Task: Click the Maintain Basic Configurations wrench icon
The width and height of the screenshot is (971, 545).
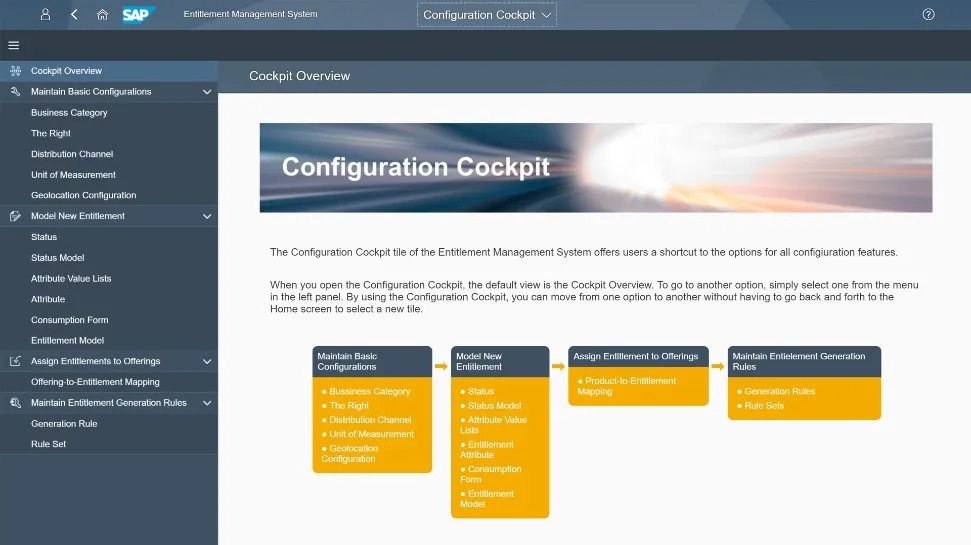Action: click(x=14, y=92)
